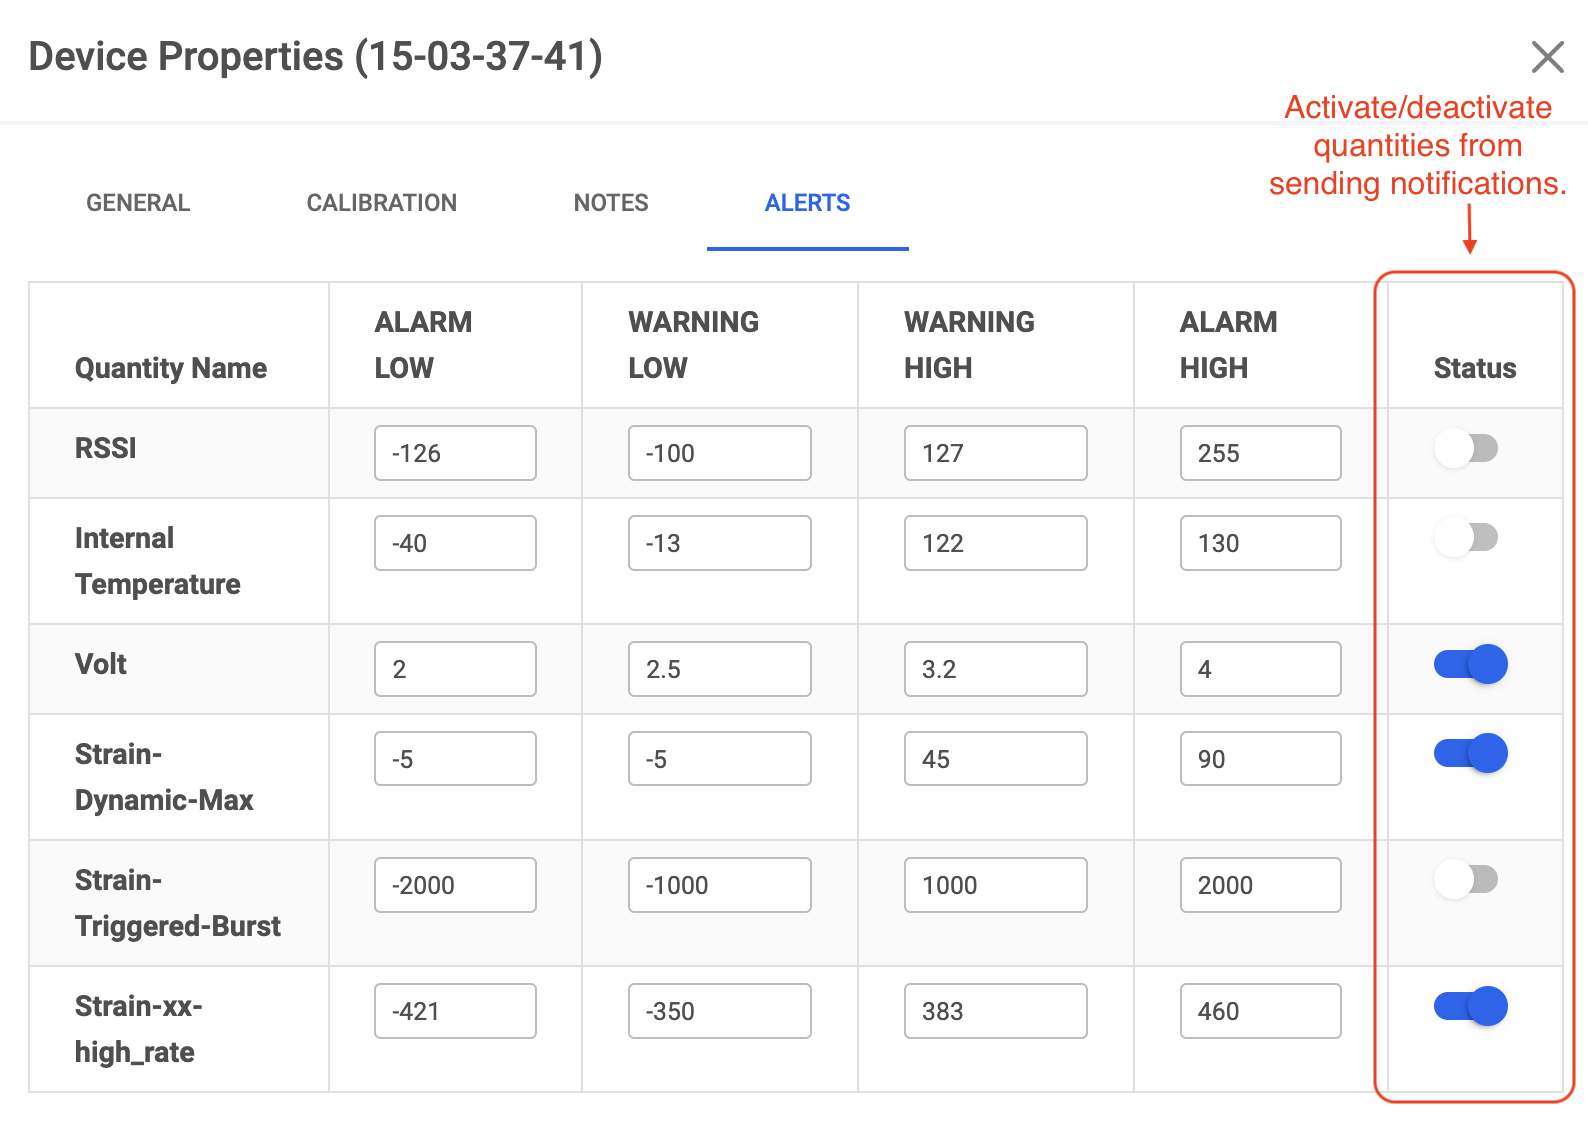Click Strain-Triggered-Burst Alarm Low field
The height and width of the screenshot is (1130, 1588).
pos(455,885)
